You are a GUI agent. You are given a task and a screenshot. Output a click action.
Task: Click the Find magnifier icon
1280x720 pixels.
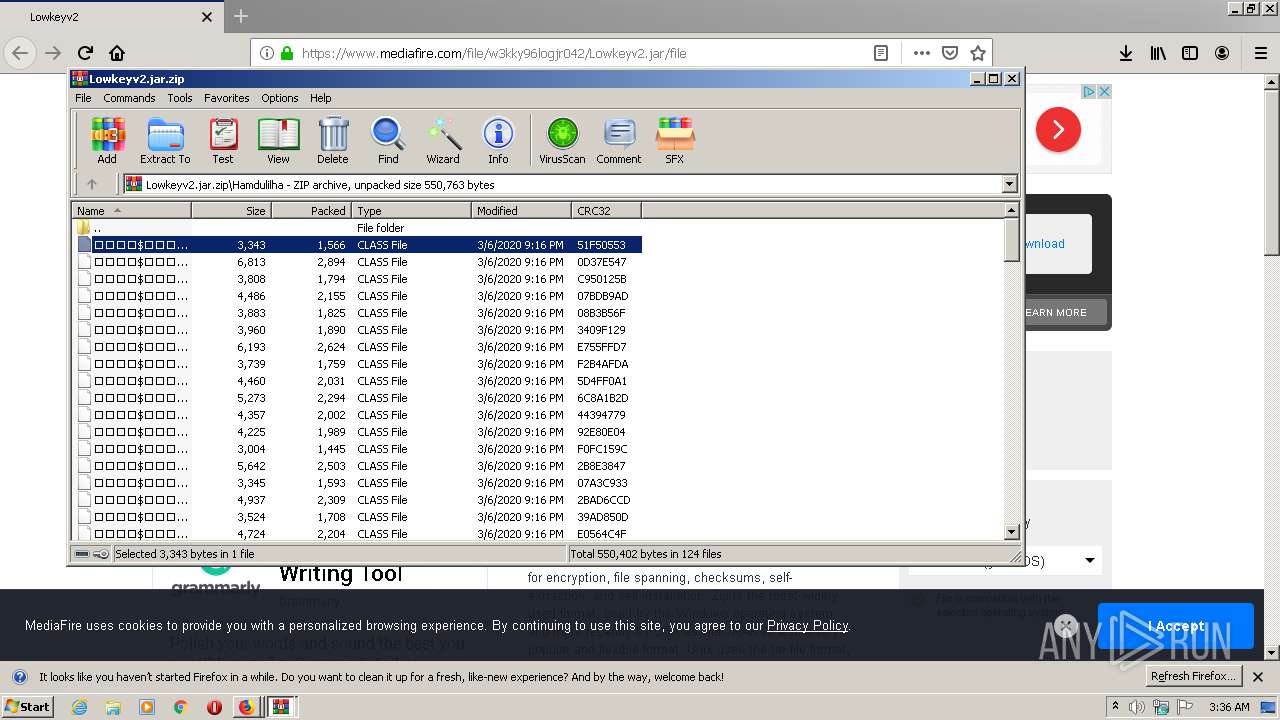pyautogui.click(x=388, y=140)
